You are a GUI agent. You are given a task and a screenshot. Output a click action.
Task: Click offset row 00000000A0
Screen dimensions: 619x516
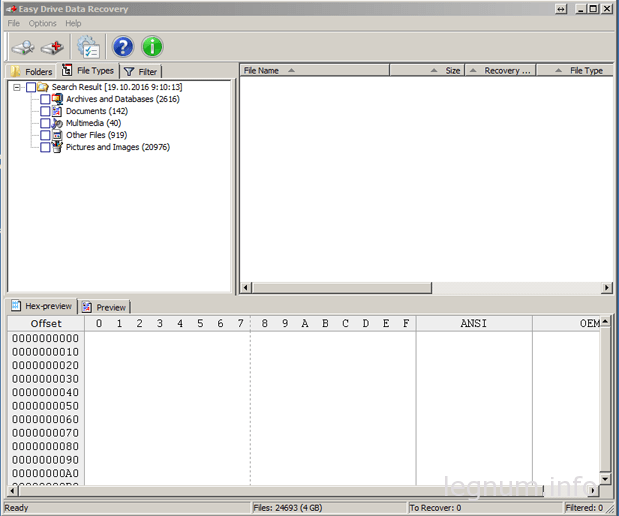point(45,473)
